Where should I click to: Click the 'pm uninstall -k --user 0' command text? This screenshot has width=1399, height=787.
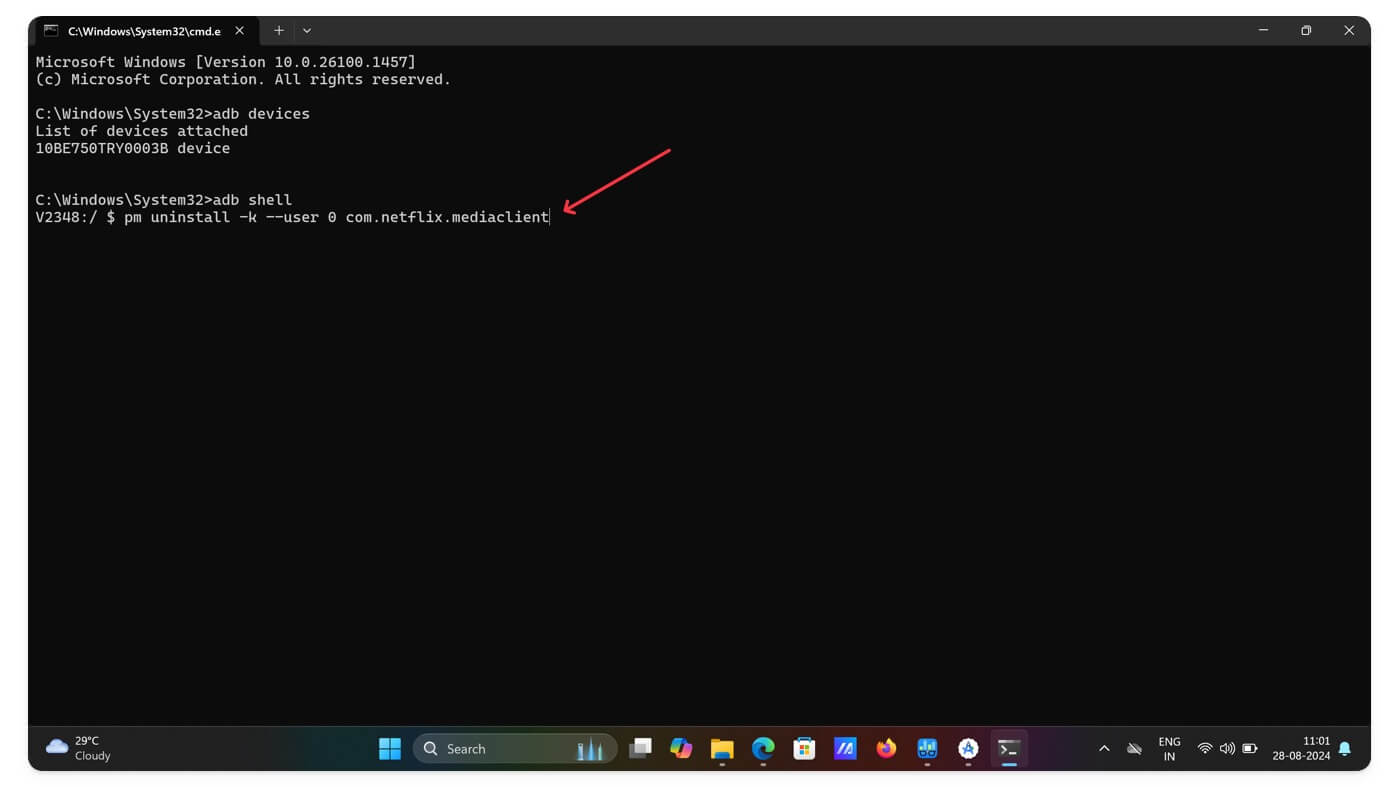tap(230, 217)
